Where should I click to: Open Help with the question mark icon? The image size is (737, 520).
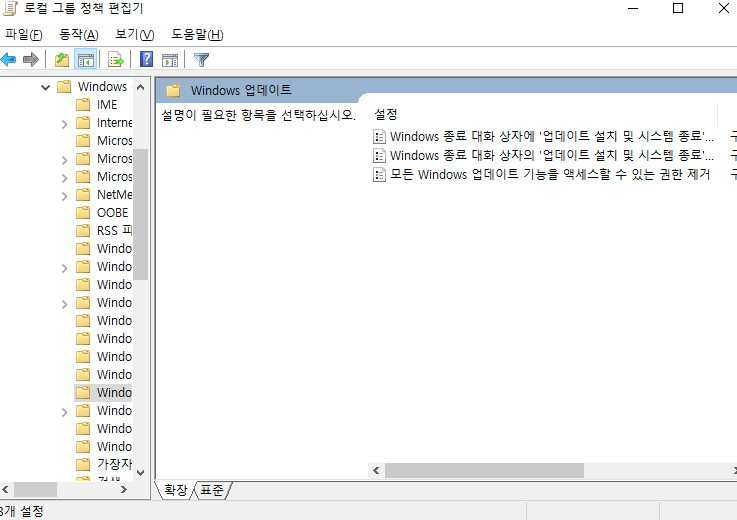147,59
